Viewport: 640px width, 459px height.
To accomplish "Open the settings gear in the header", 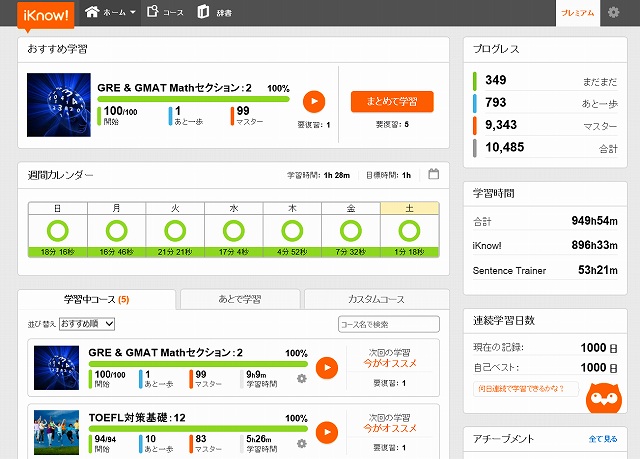I will 613,12.
